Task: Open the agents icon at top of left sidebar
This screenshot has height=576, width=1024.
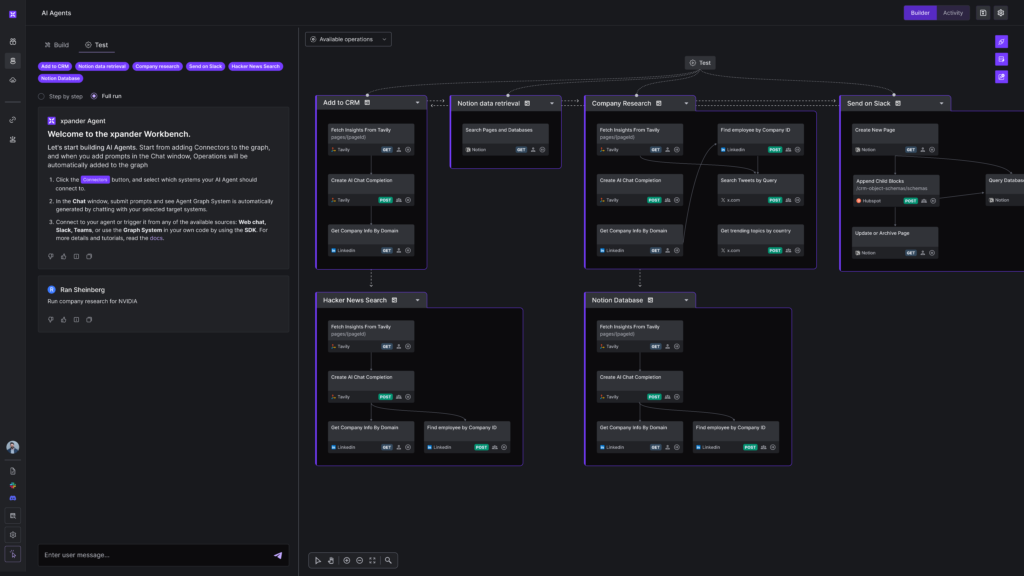Action: point(12,41)
